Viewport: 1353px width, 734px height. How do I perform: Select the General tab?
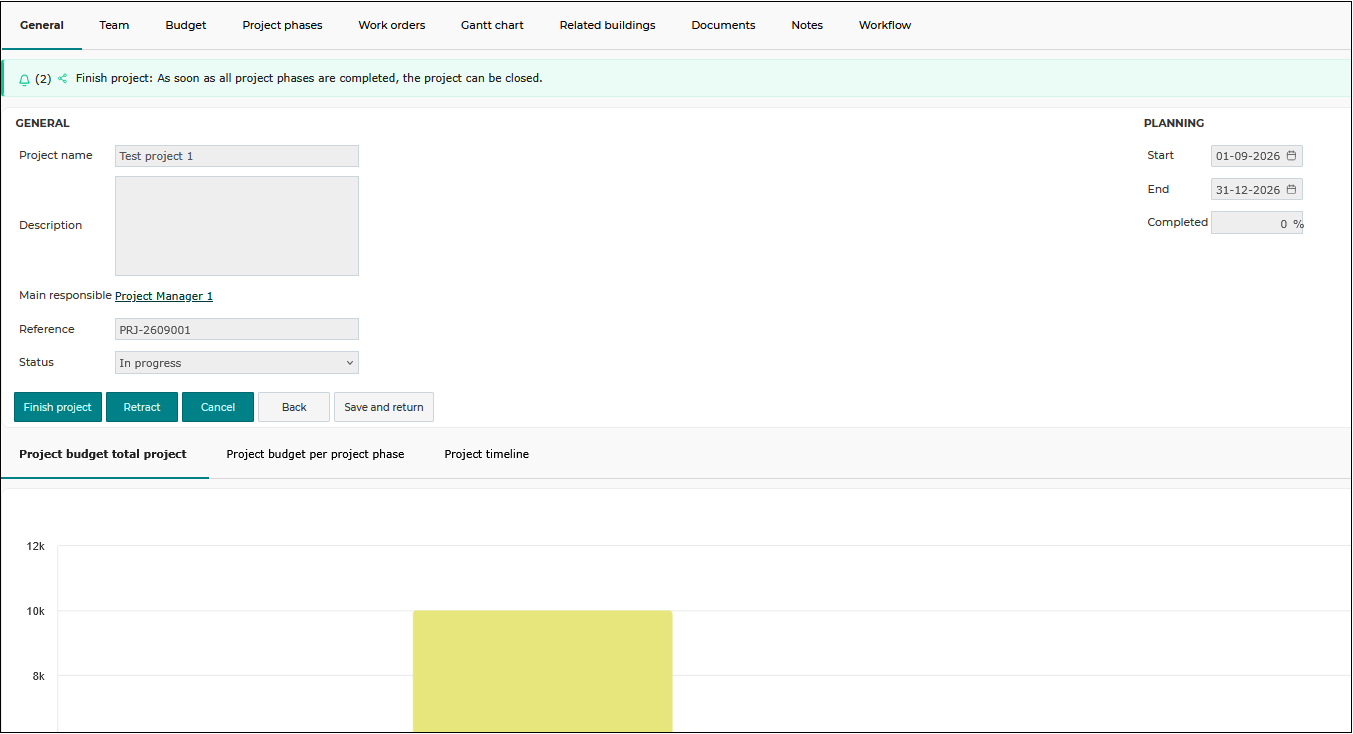tap(42, 25)
